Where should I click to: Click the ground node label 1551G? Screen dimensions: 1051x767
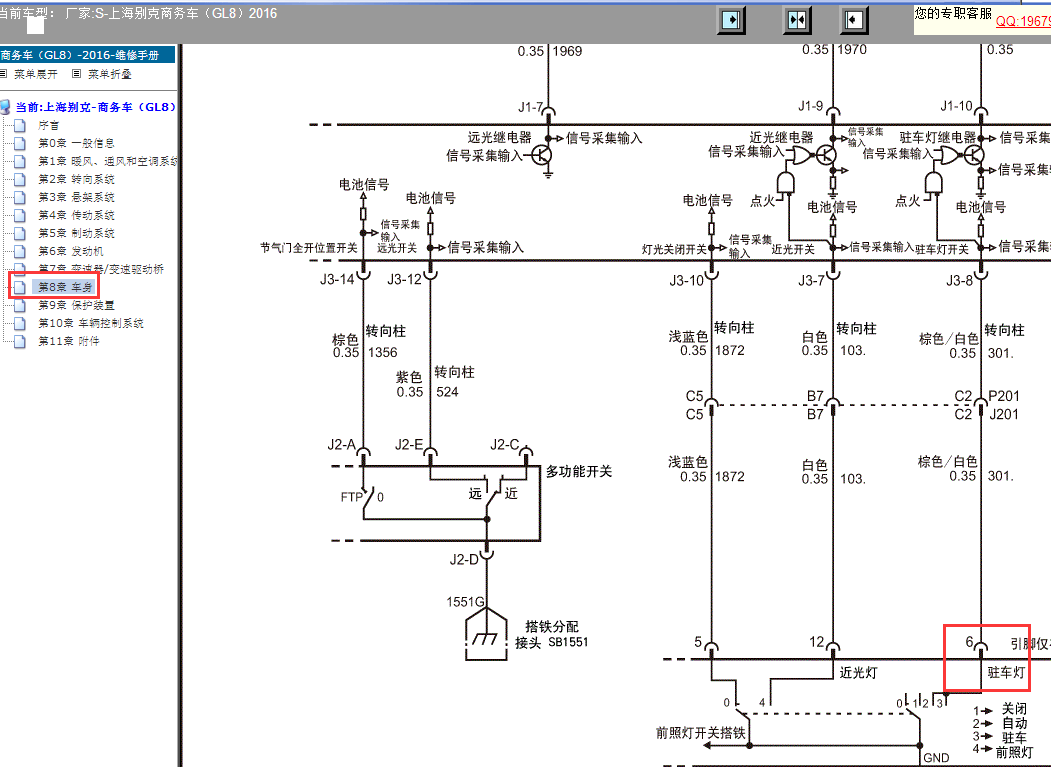[x=465, y=601]
